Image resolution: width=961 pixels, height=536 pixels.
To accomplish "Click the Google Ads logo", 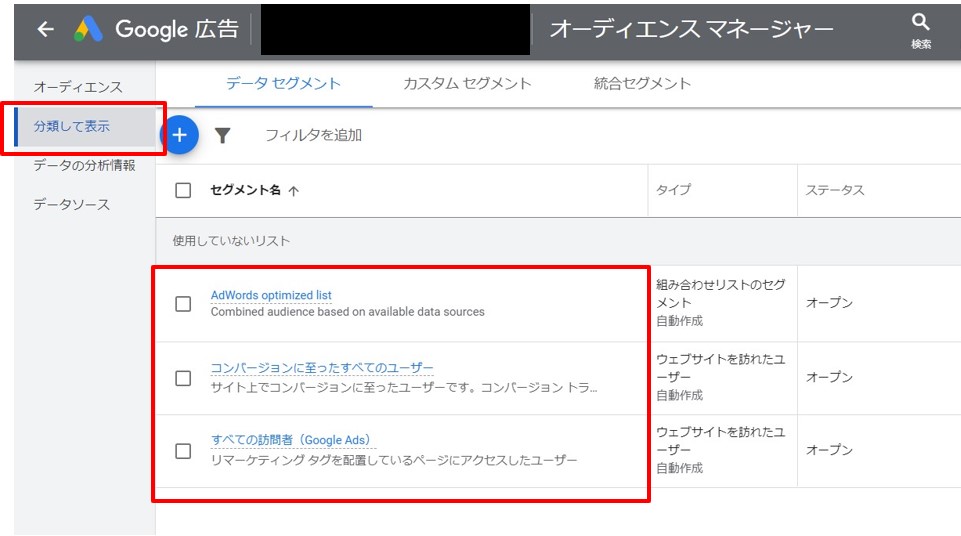I will pos(88,29).
